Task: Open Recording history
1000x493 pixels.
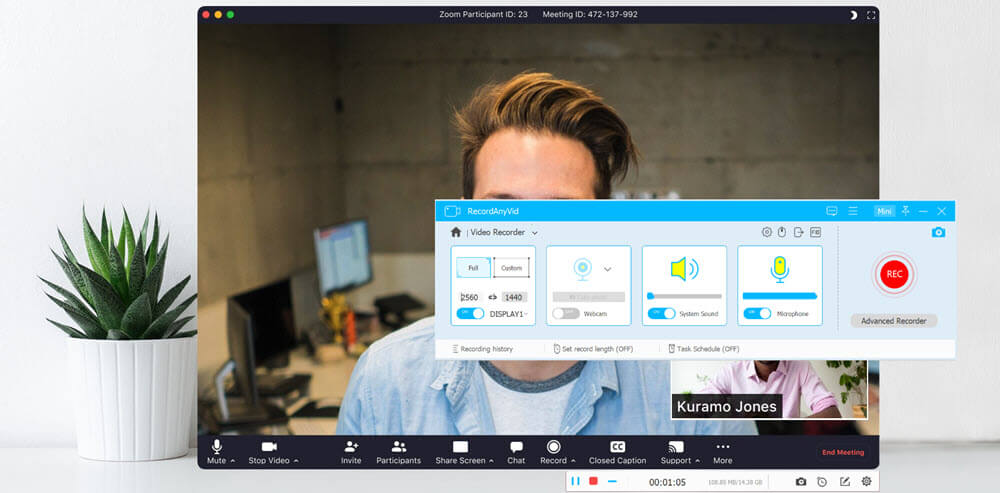Action: pos(482,349)
